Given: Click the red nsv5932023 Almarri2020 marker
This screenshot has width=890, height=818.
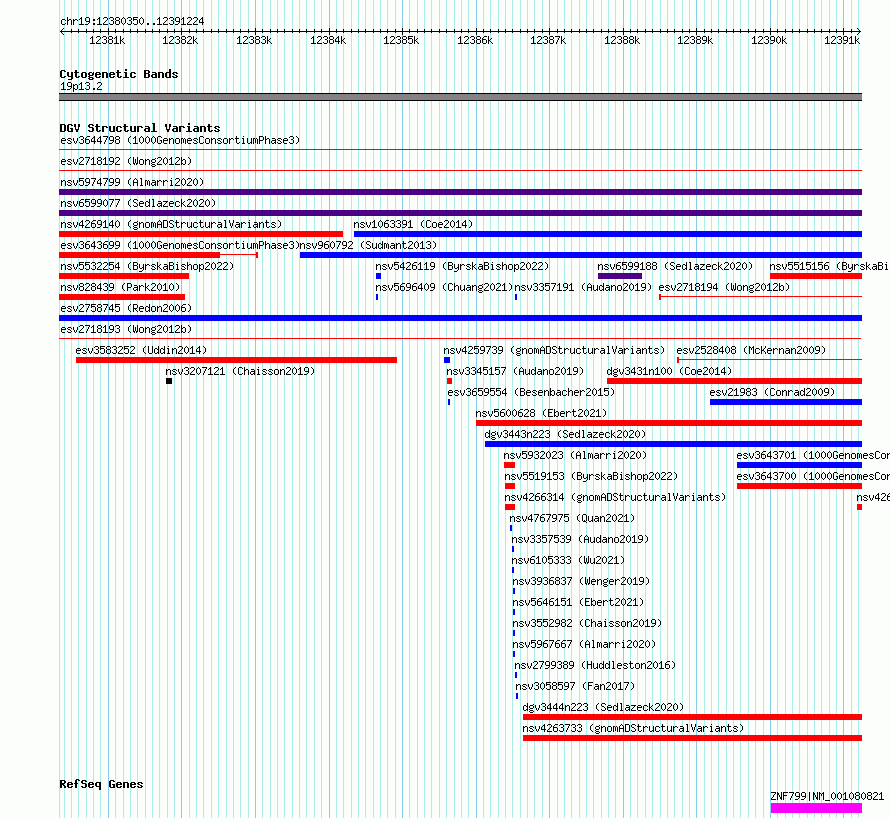Looking at the screenshot, I should (510, 465).
